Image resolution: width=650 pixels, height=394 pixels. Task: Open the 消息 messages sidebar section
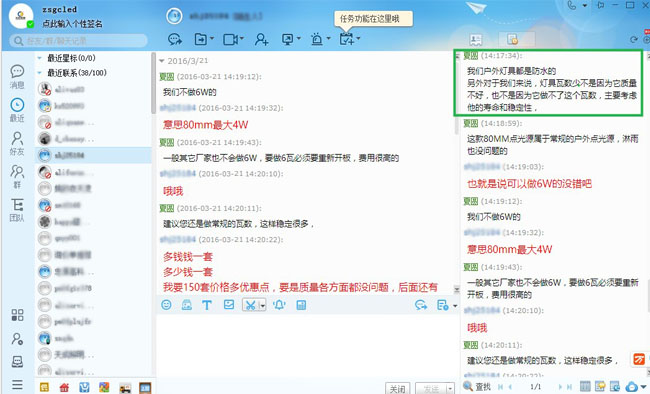pos(17,76)
